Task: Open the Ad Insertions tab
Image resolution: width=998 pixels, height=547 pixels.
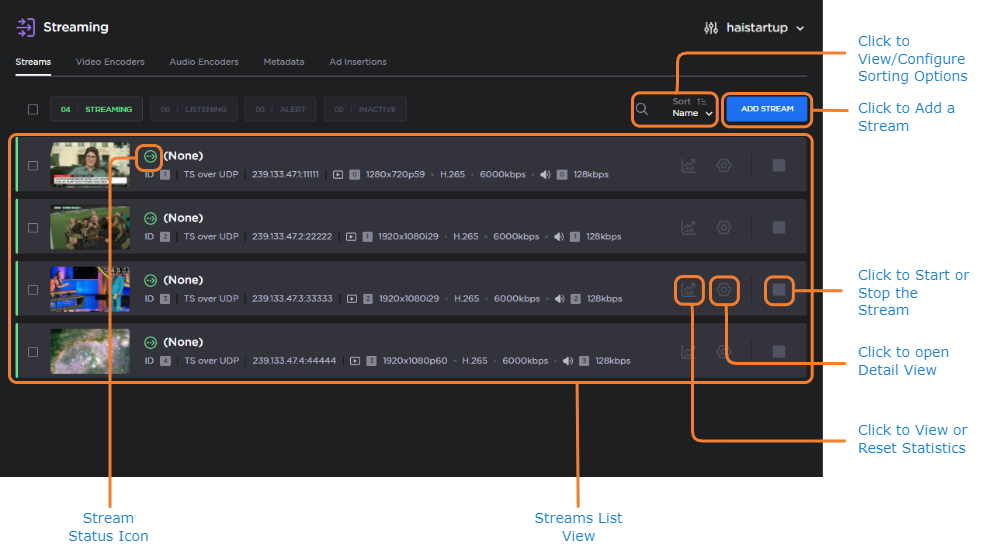Action: (358, 62)
